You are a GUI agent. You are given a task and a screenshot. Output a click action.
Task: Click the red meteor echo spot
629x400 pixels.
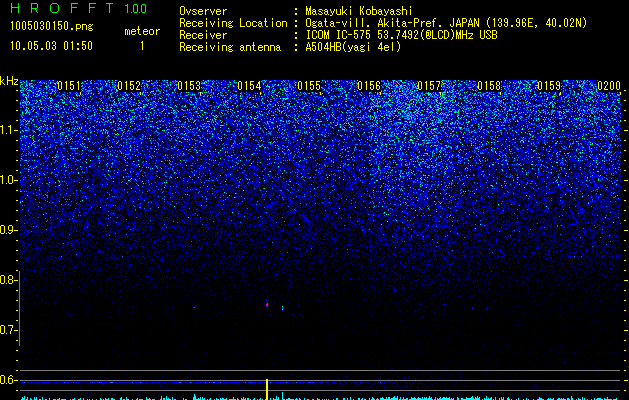[x=267, y=305]
